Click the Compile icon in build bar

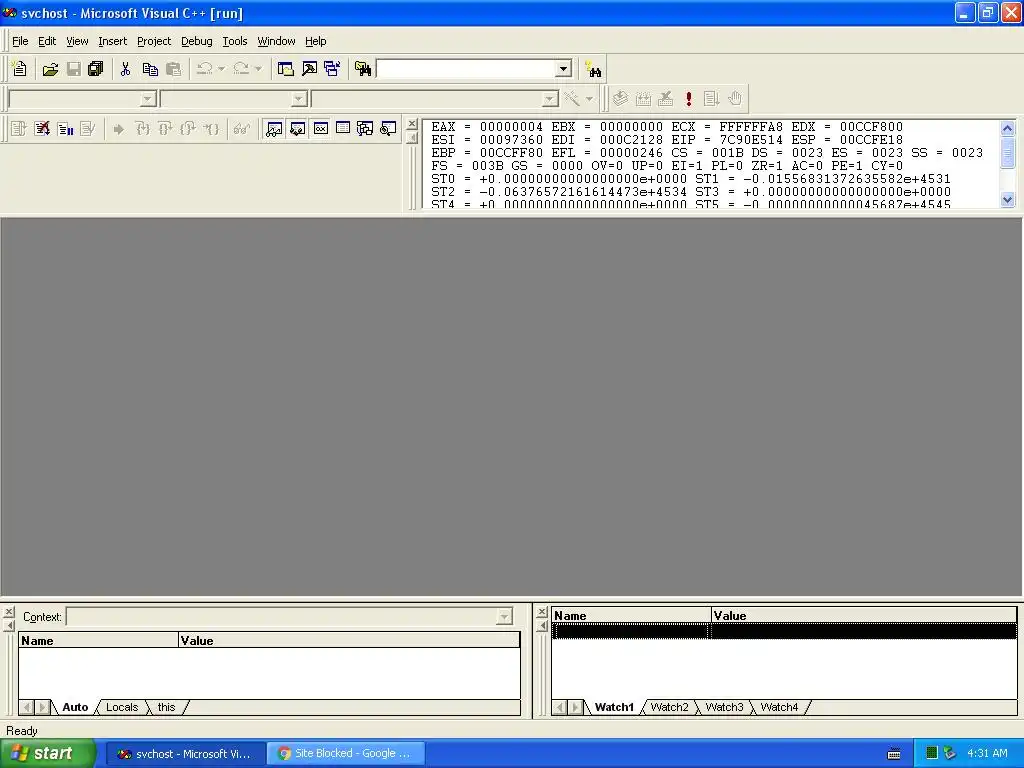(620, 99)
